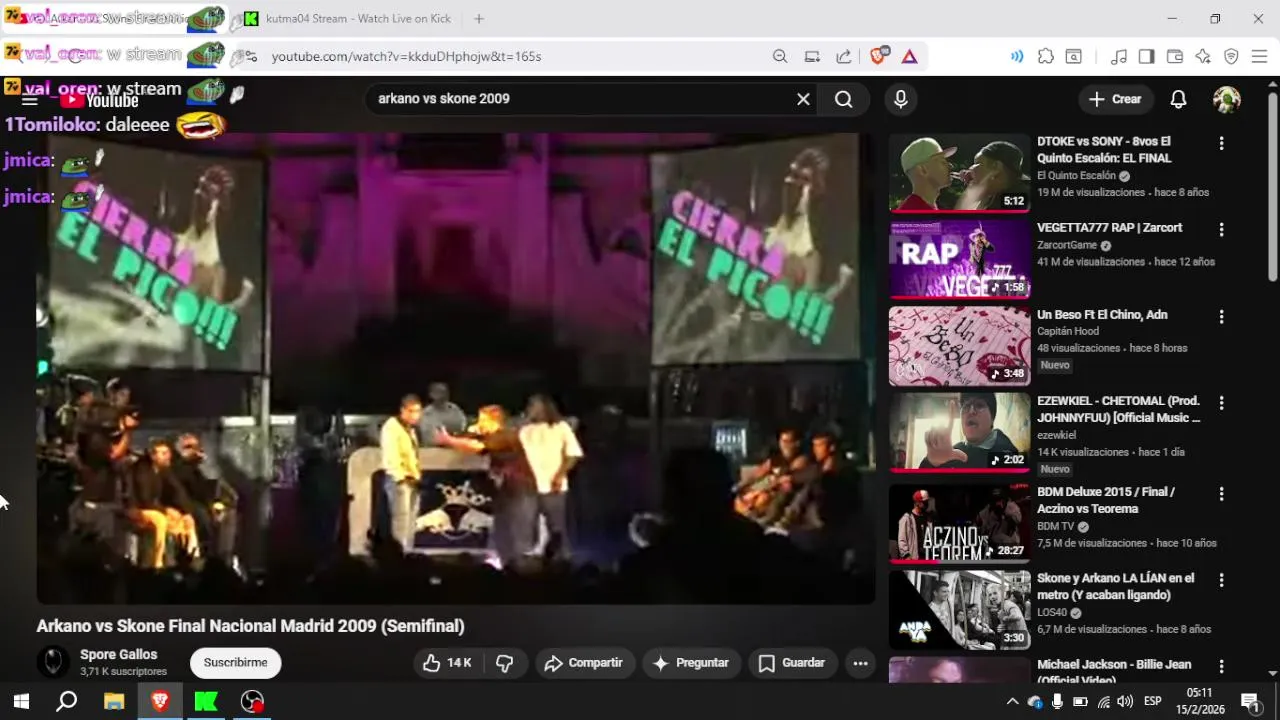The image size is (1280, 720).
Task: Open options for VEGETTA777 RAP video
Action: point(1221,230)
